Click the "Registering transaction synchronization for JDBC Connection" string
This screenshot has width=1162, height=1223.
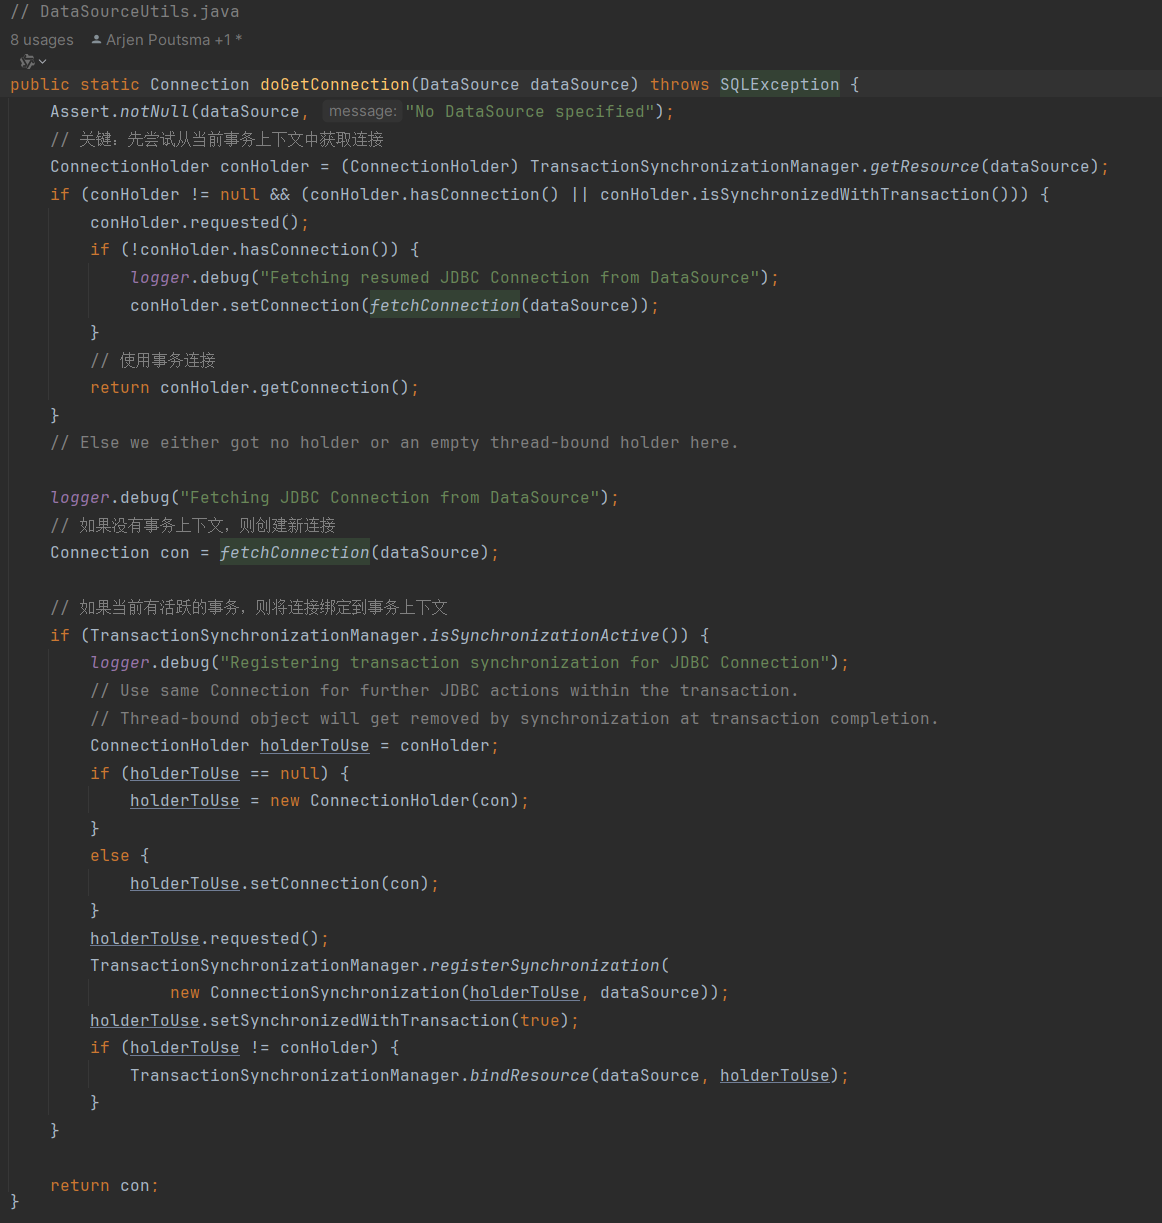coord(525,663)
